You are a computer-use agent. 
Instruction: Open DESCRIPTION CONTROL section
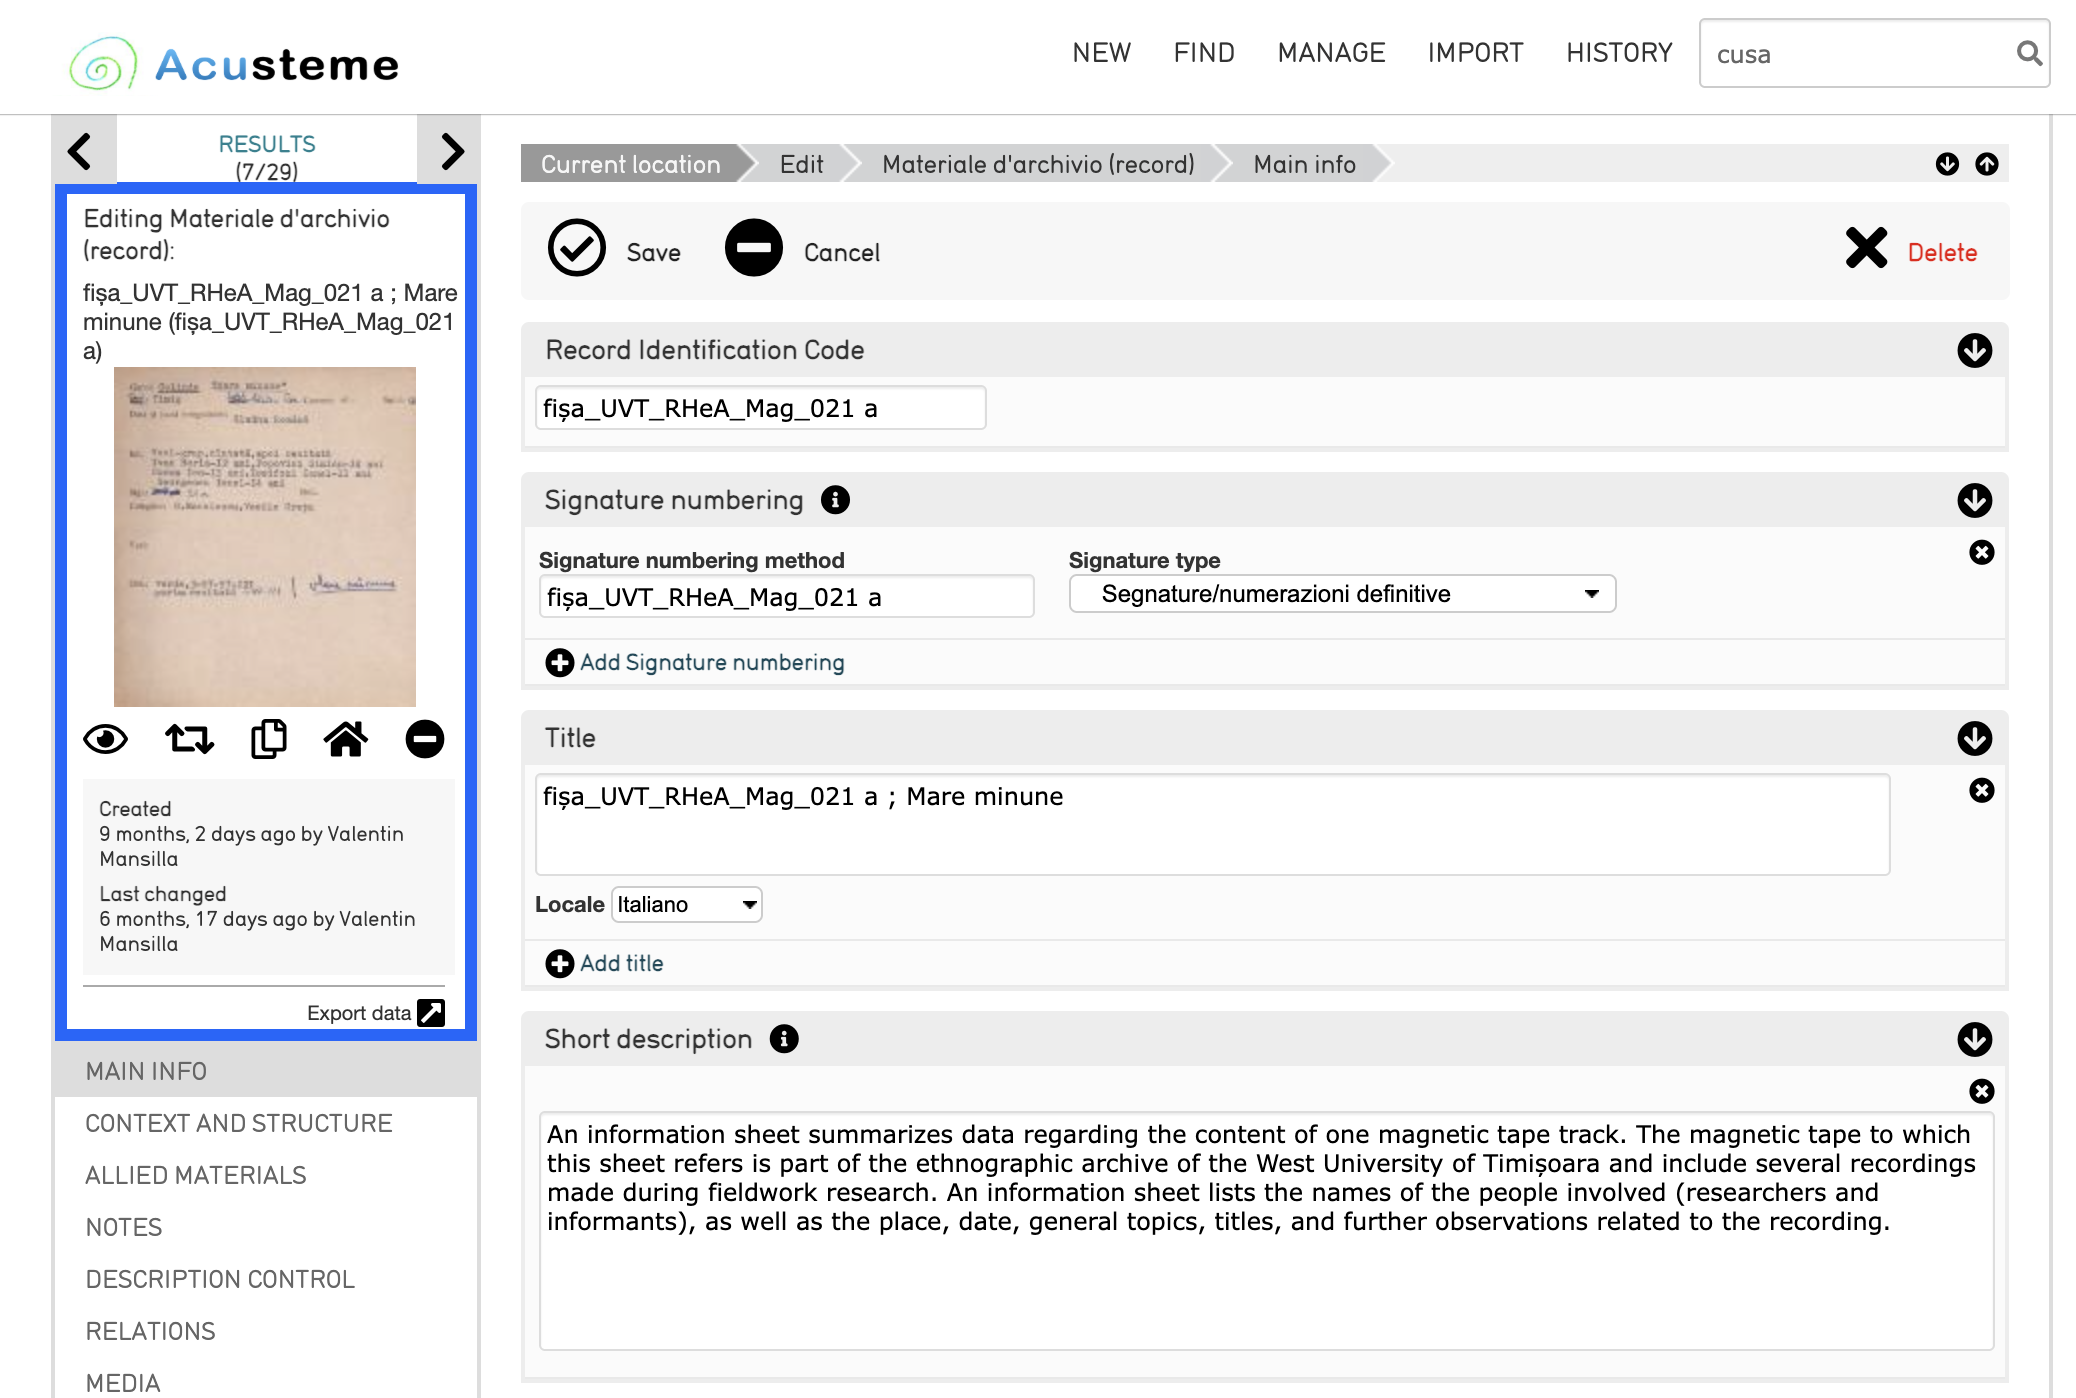[220, 1279]
